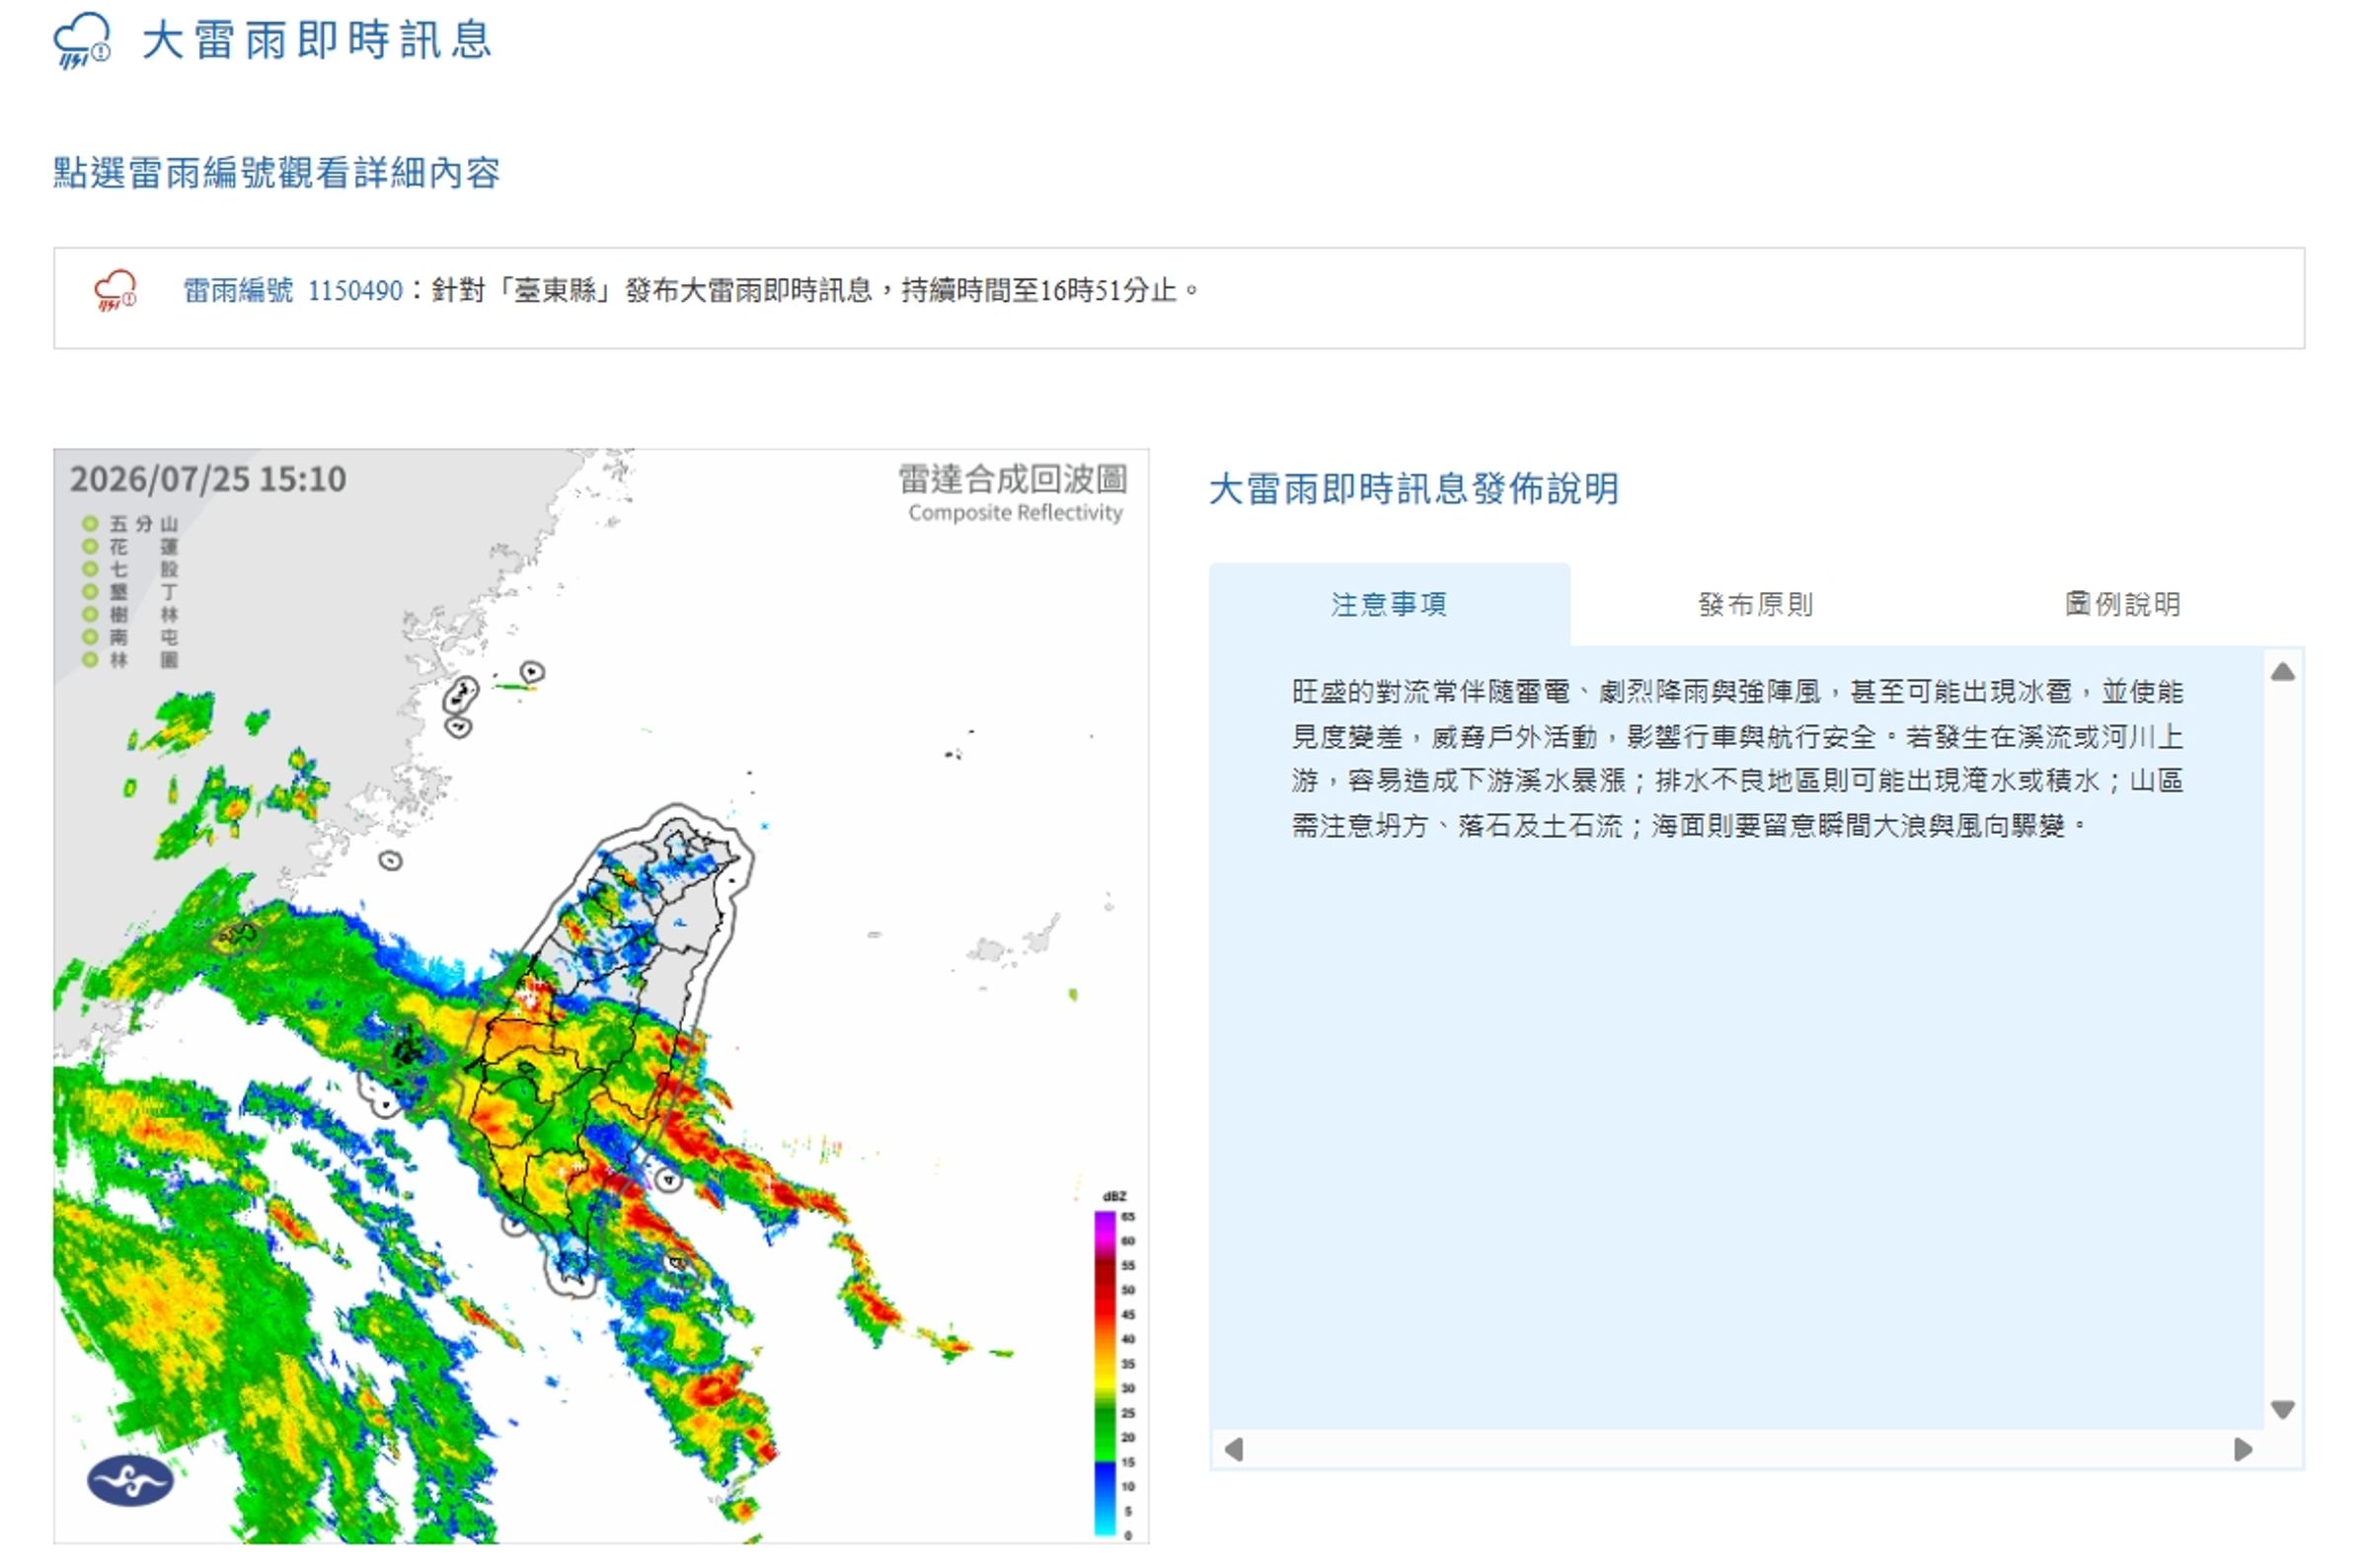Click the 大雷雨即時訊息 page heading
2369x1568 pixels.
(317, 41)
